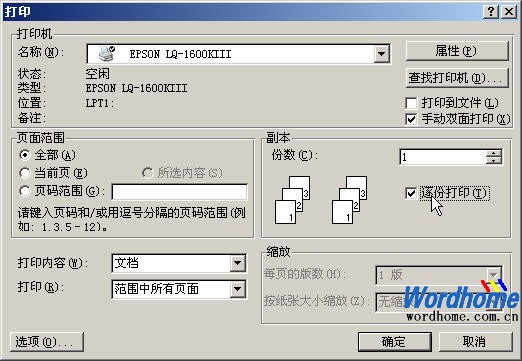The image size is (522, 361).
Task: Uncheck 手动双面打印 checkbox
Action: tap(411, 119)
